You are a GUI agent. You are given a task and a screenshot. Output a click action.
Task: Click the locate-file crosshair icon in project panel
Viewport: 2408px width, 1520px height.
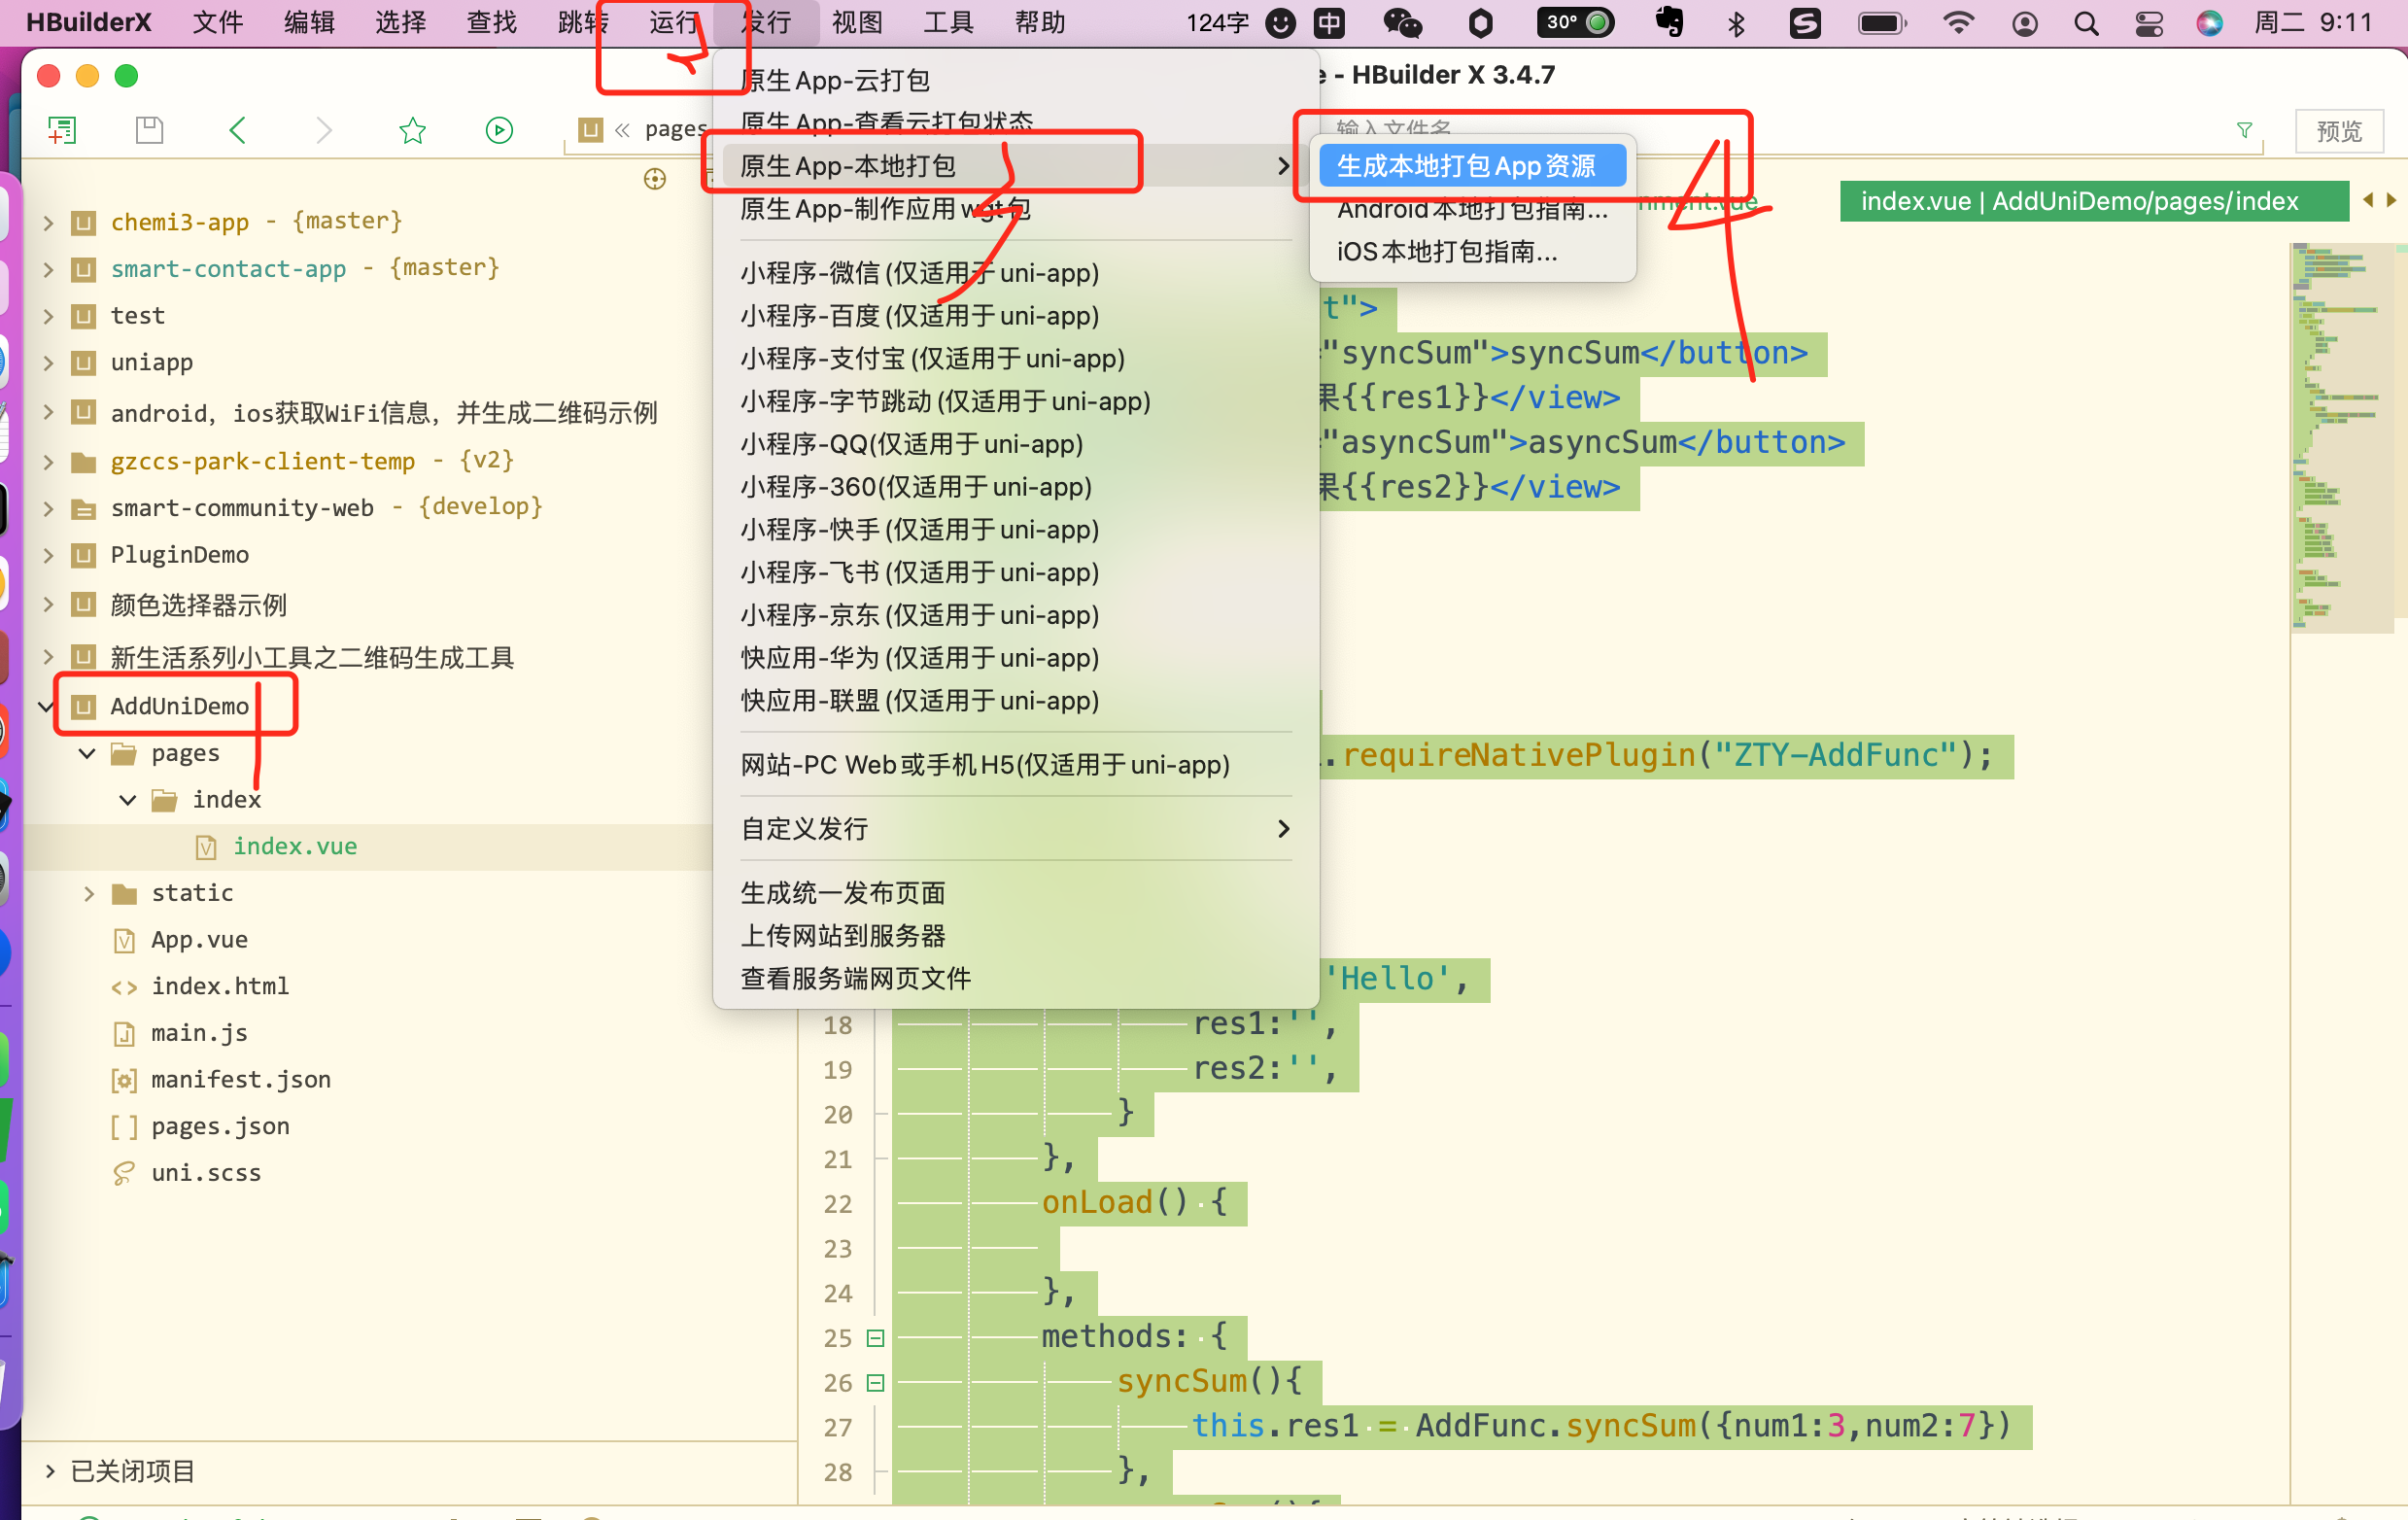coord(655,179)
